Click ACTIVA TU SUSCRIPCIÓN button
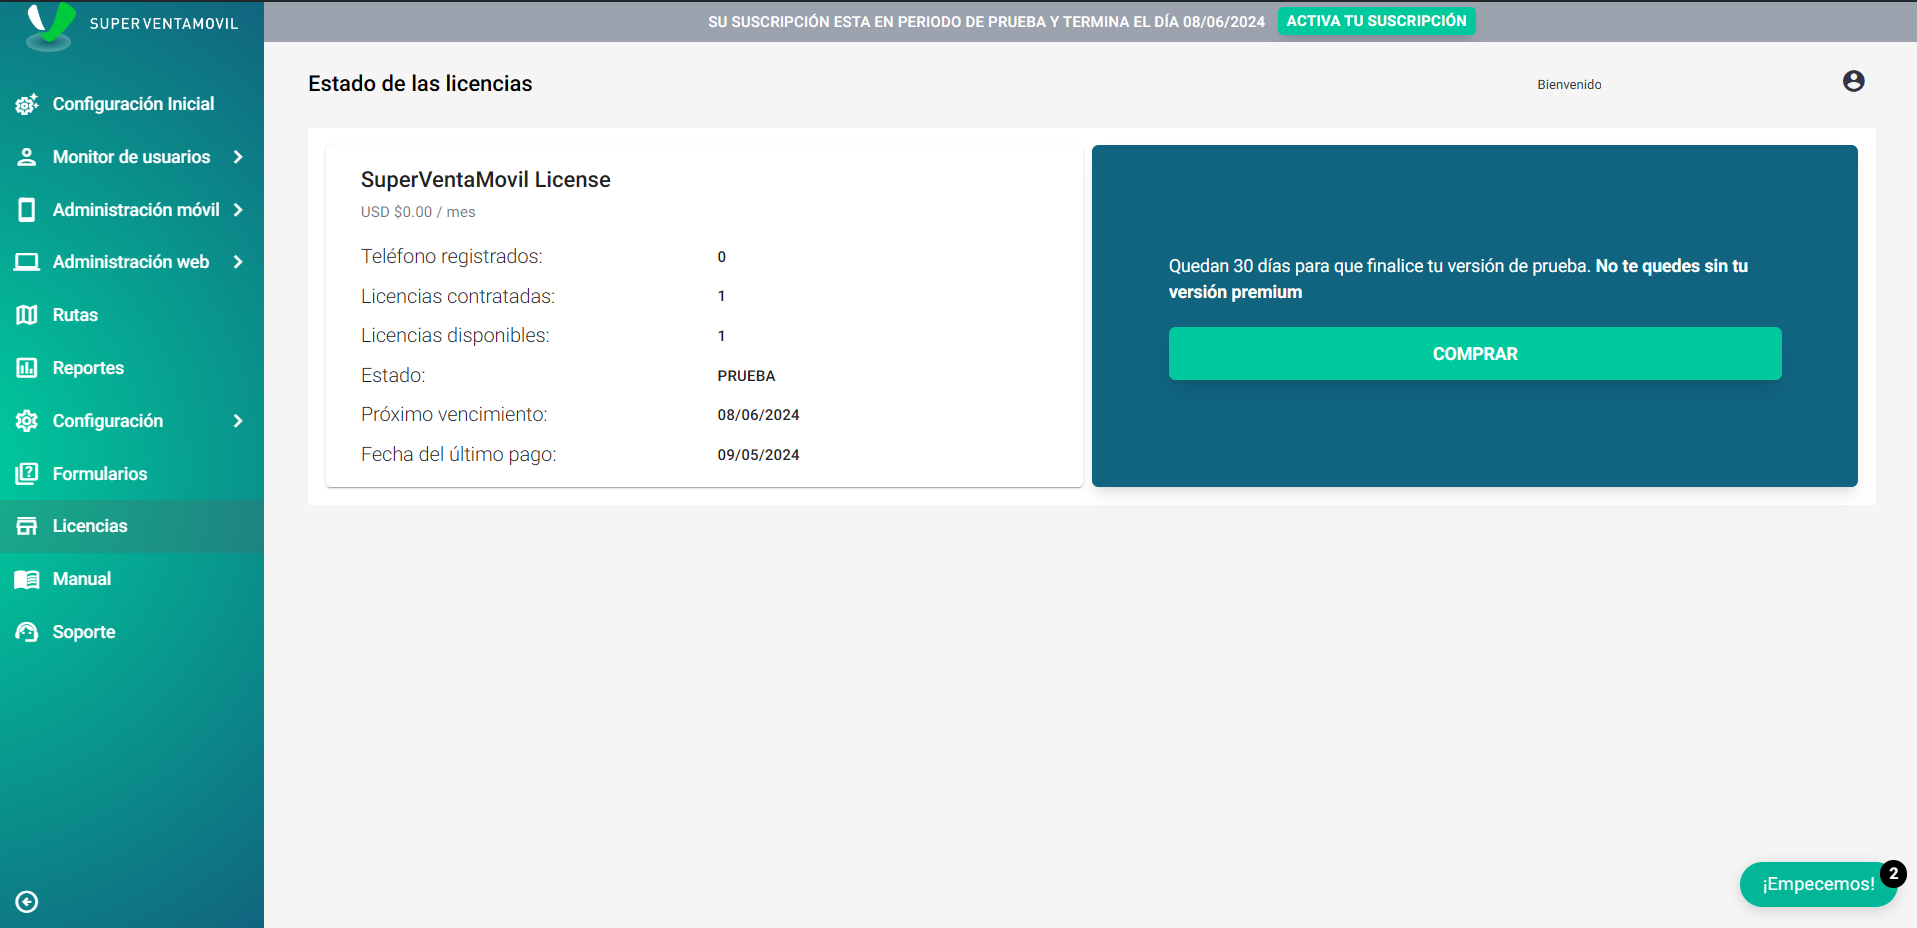 pos(1376,21)
